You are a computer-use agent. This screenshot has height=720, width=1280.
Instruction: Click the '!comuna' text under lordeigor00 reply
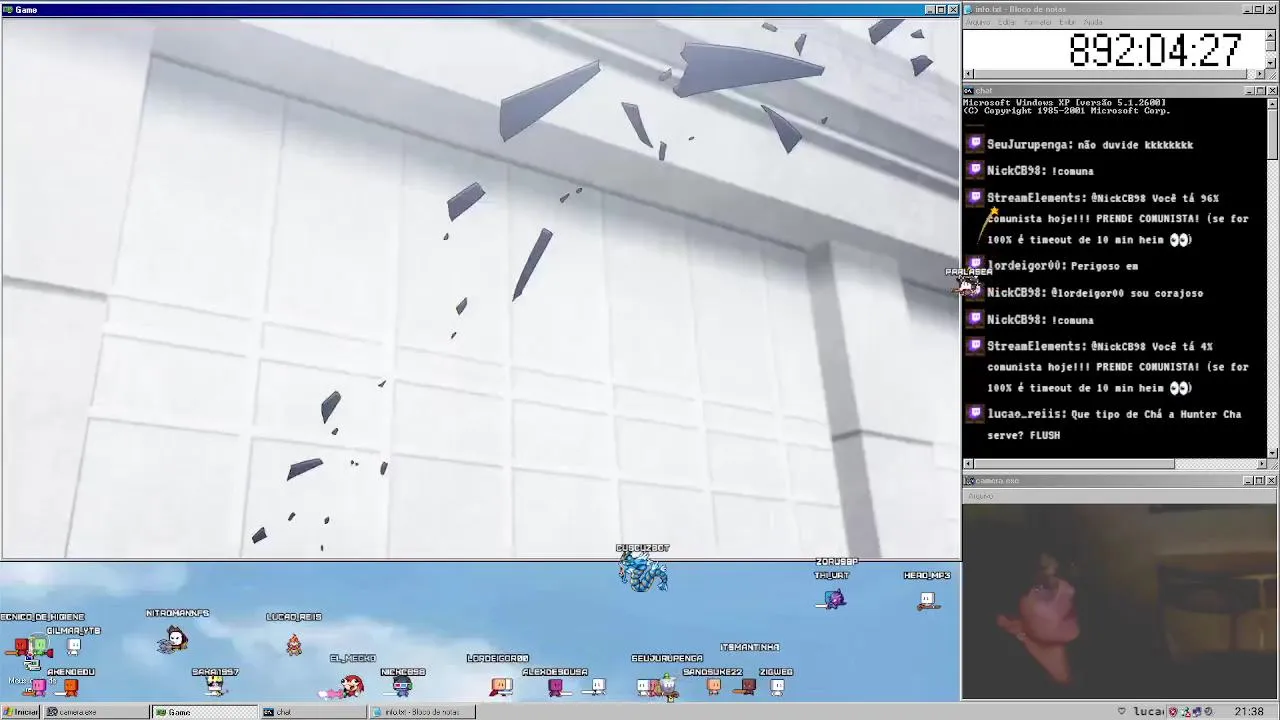(x=1072, y=320)
